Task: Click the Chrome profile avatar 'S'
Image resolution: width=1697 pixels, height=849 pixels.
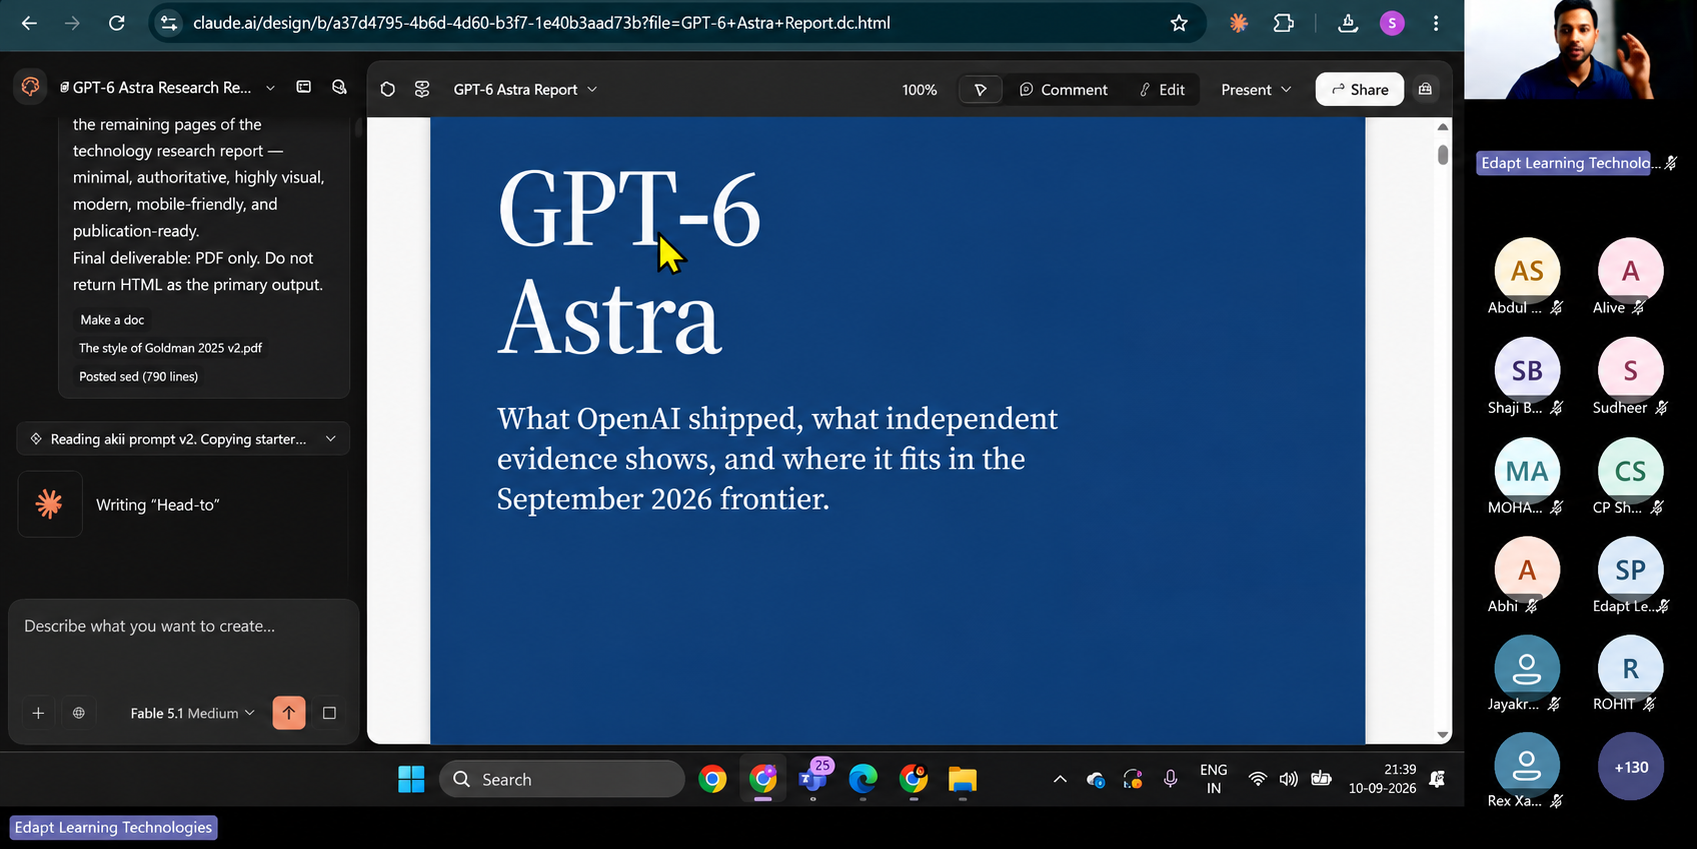Action: coord(1392,23)
